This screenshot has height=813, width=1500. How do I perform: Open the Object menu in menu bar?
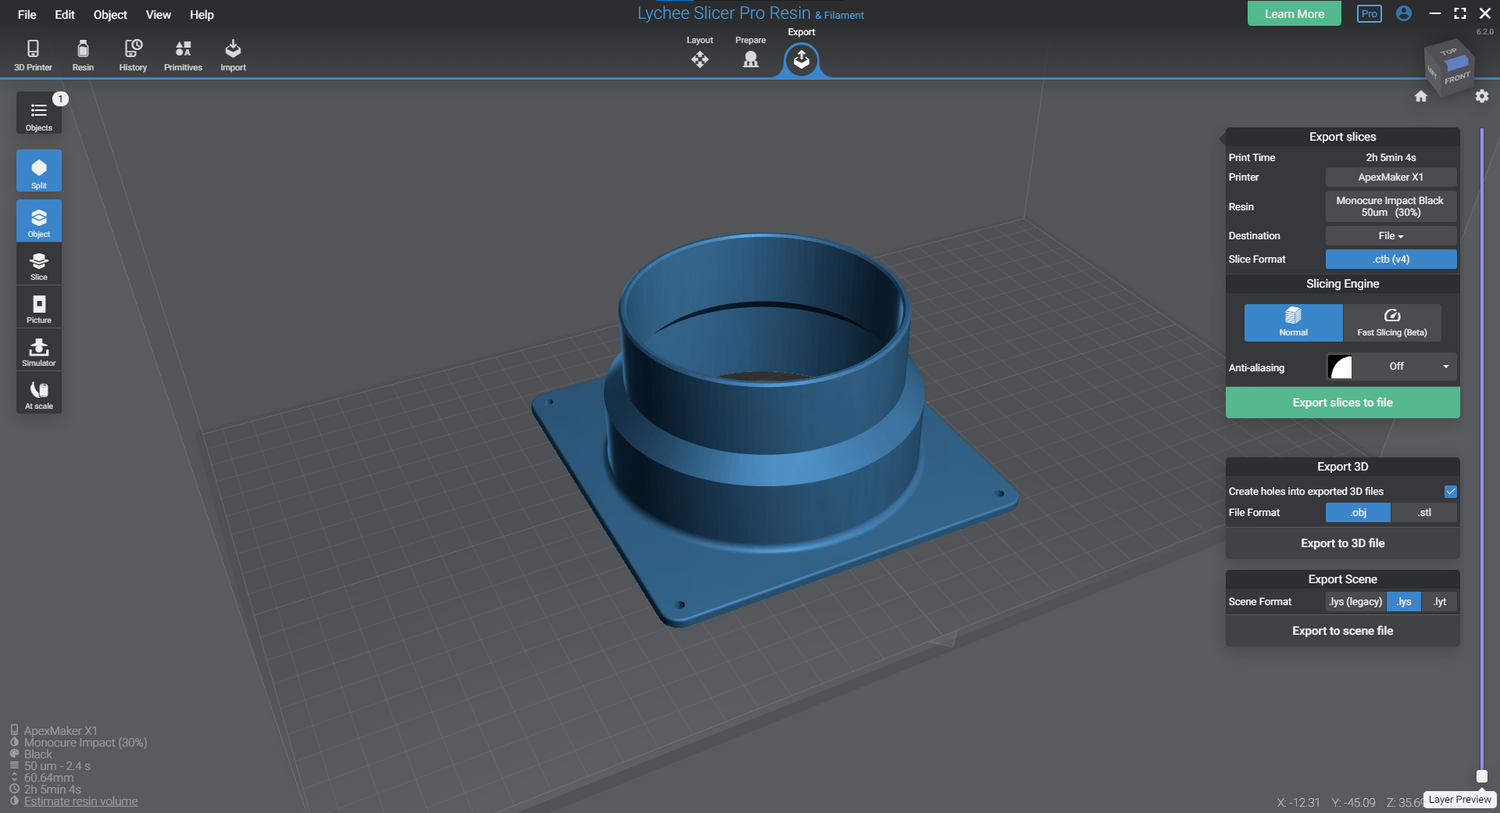click(110, 15)
